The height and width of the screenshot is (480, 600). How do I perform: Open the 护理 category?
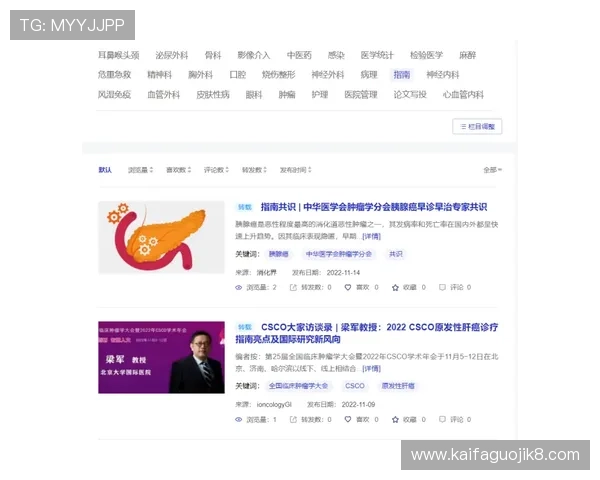tap(320, 95)
